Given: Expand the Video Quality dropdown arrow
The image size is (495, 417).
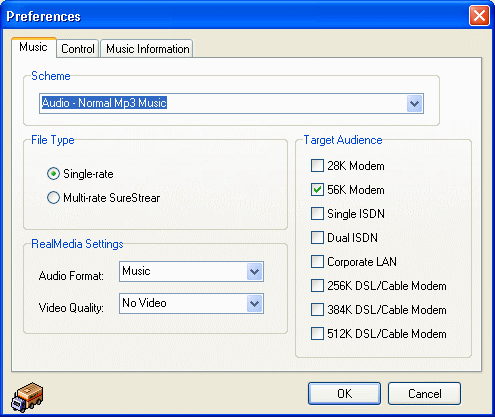Looking at the screenshot, I should pyautogui.click(x=255, y=304).
